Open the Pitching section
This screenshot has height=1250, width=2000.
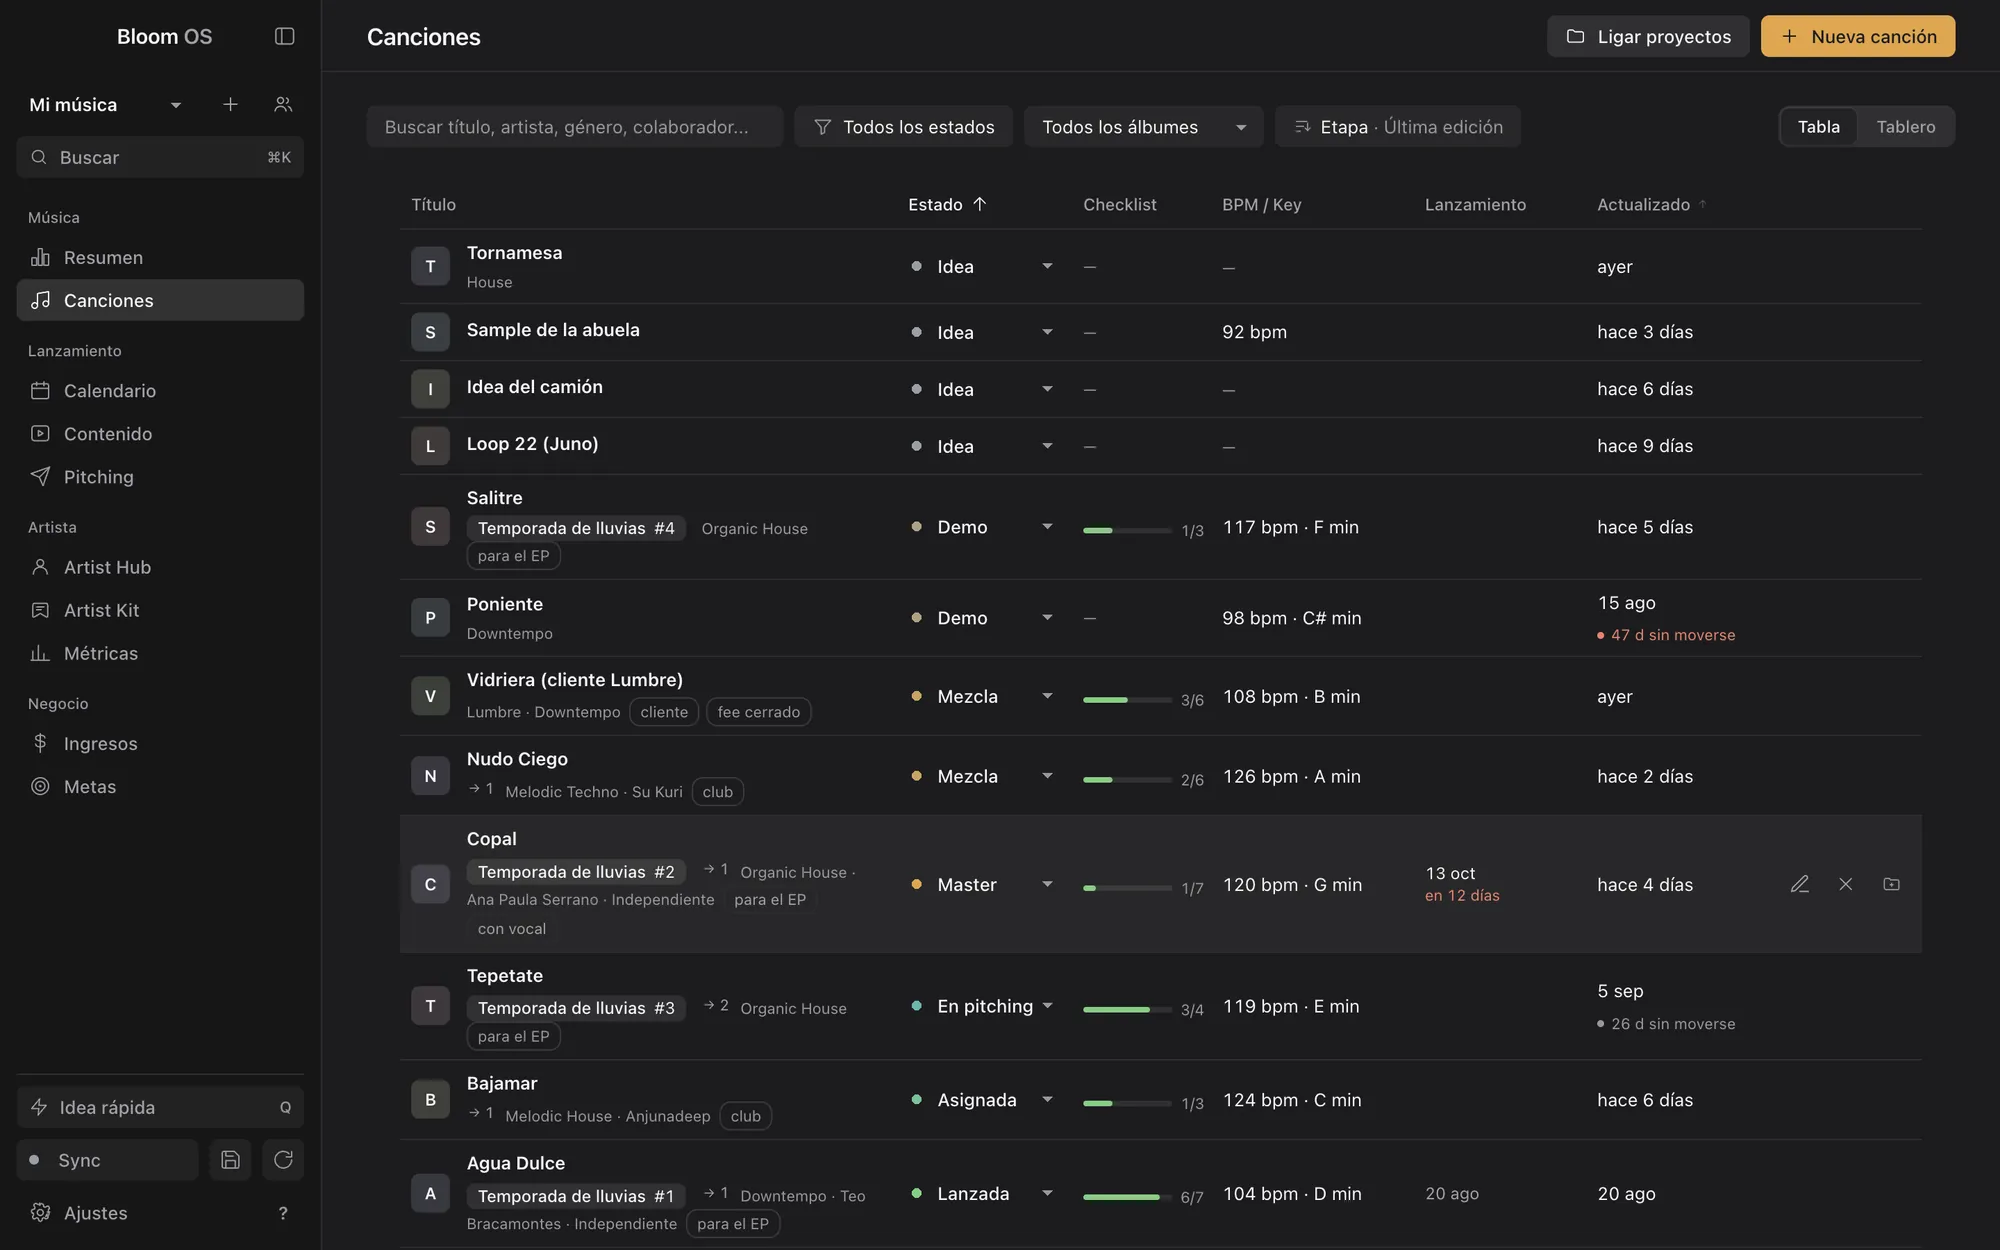pos(160,476)
